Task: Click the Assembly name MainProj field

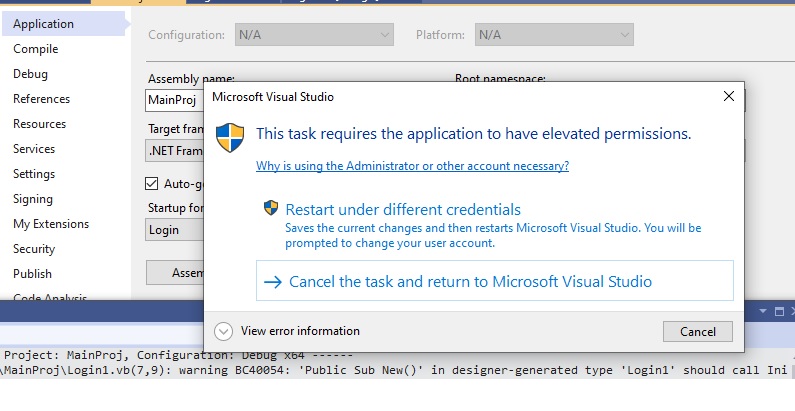Action: tap(175, 100)
